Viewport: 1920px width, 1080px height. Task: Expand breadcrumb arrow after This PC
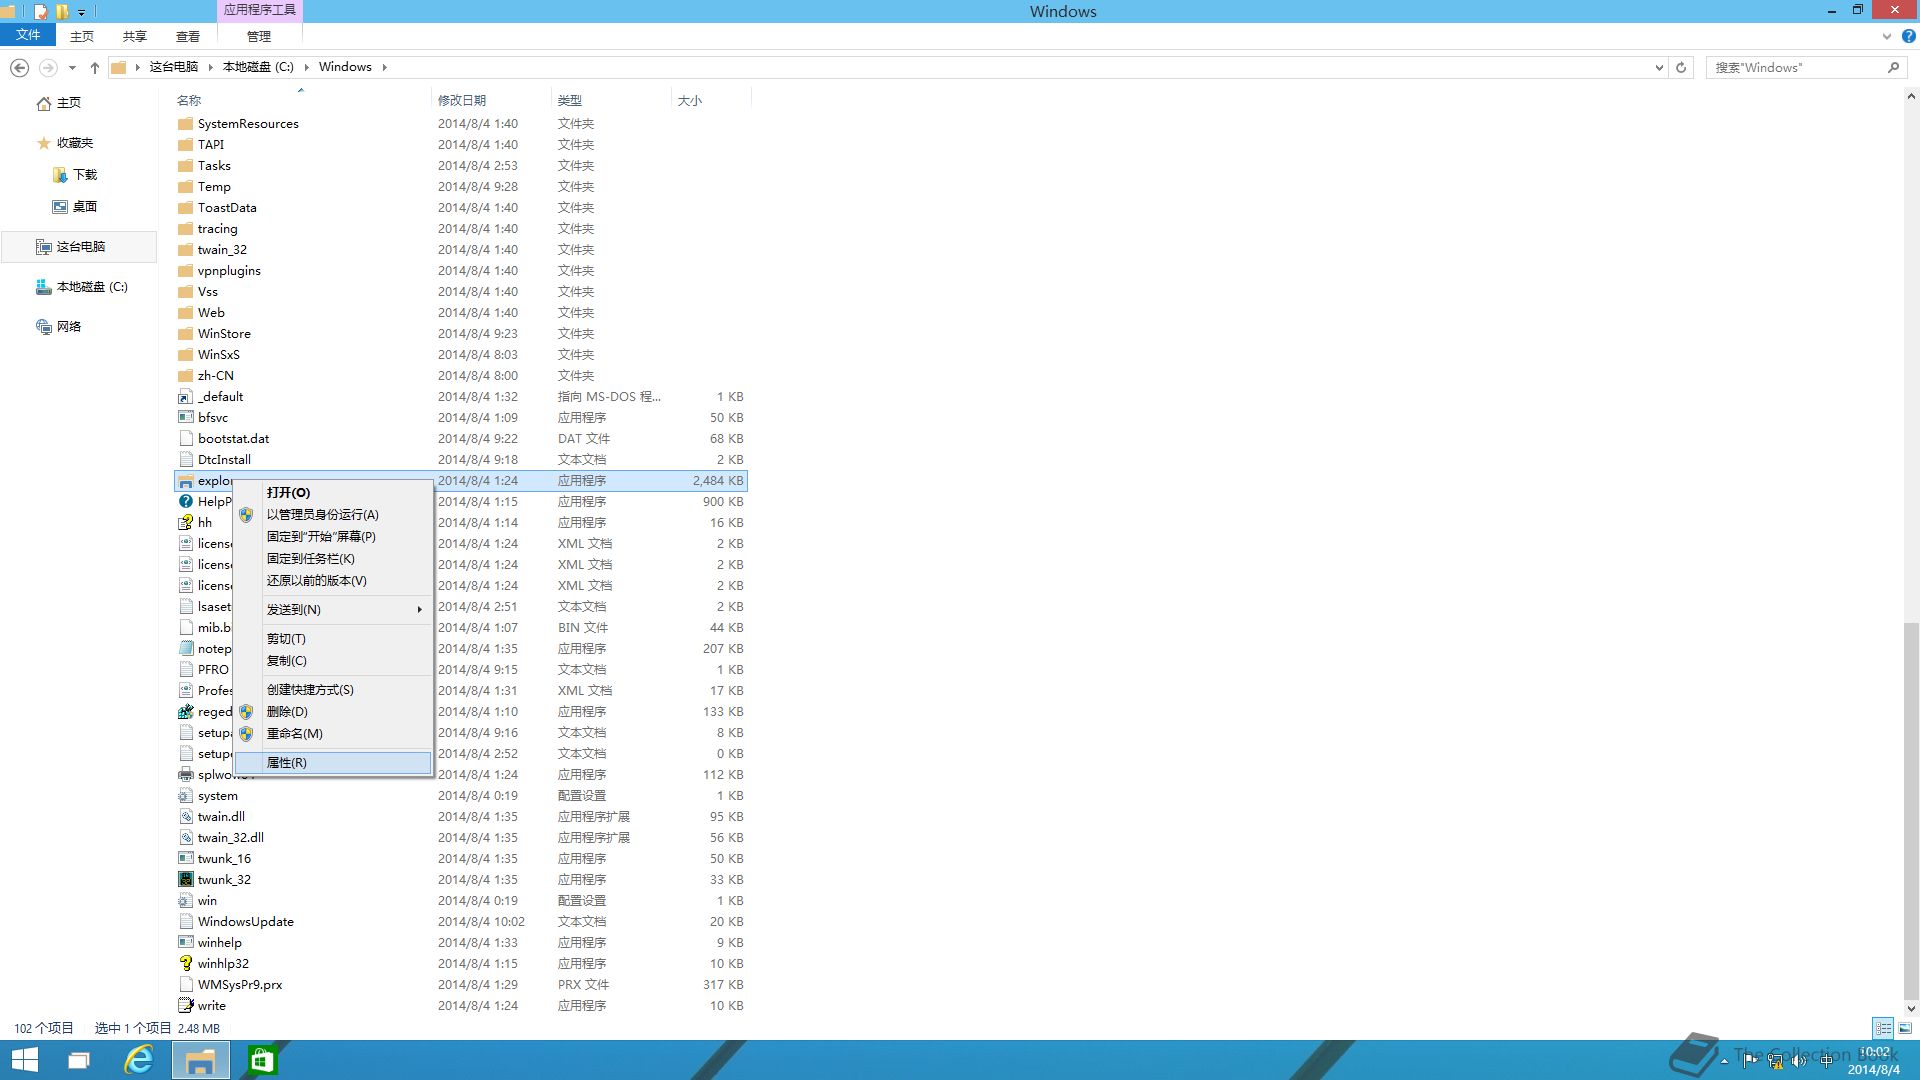(210, 67)
